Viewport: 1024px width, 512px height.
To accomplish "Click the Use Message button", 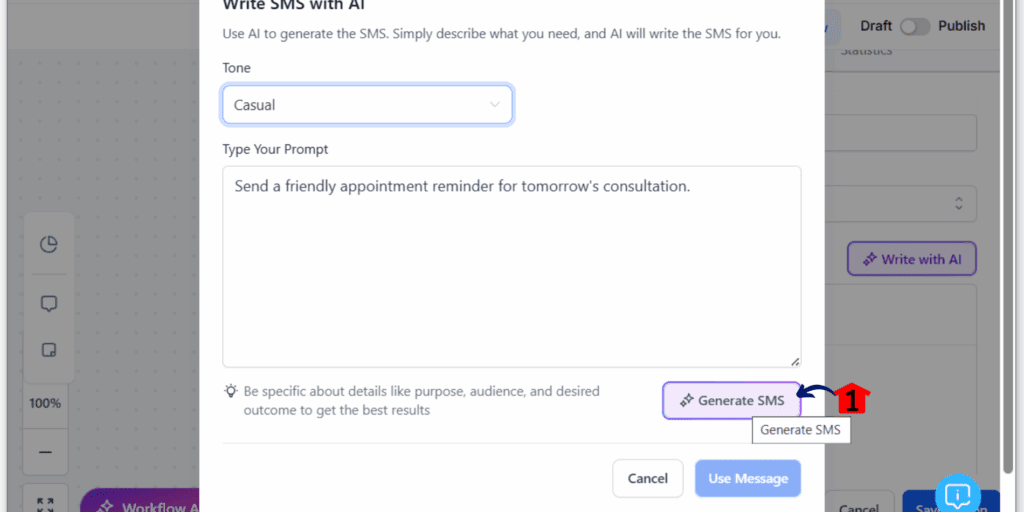I will click(748, 479).
